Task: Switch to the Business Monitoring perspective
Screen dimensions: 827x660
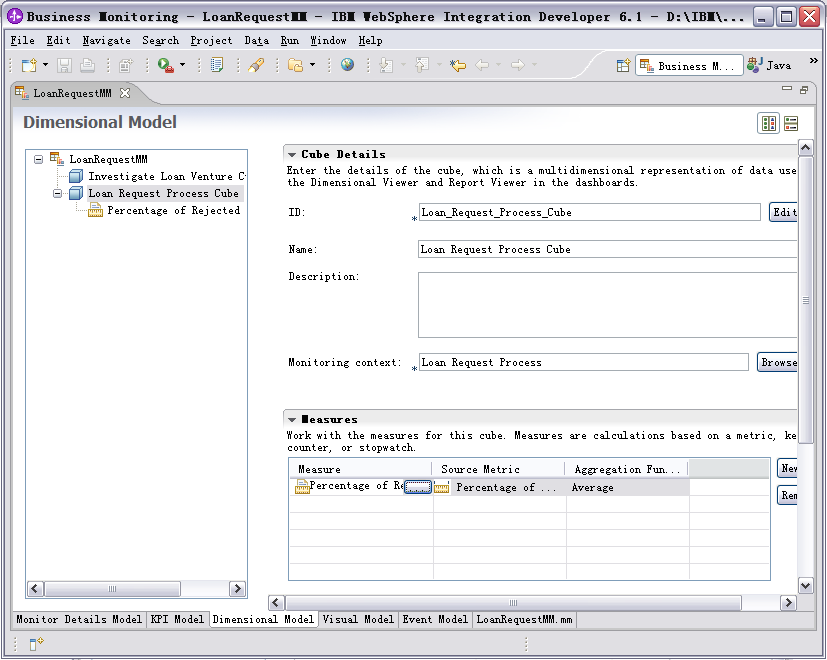Action: pyautogui.click(x=689, y=65)
